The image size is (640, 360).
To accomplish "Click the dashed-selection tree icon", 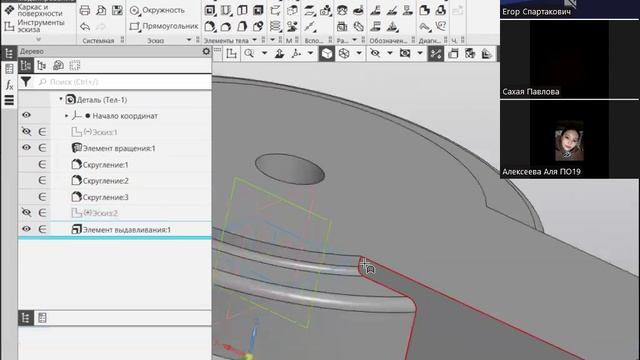I will (x=75, y=65).
